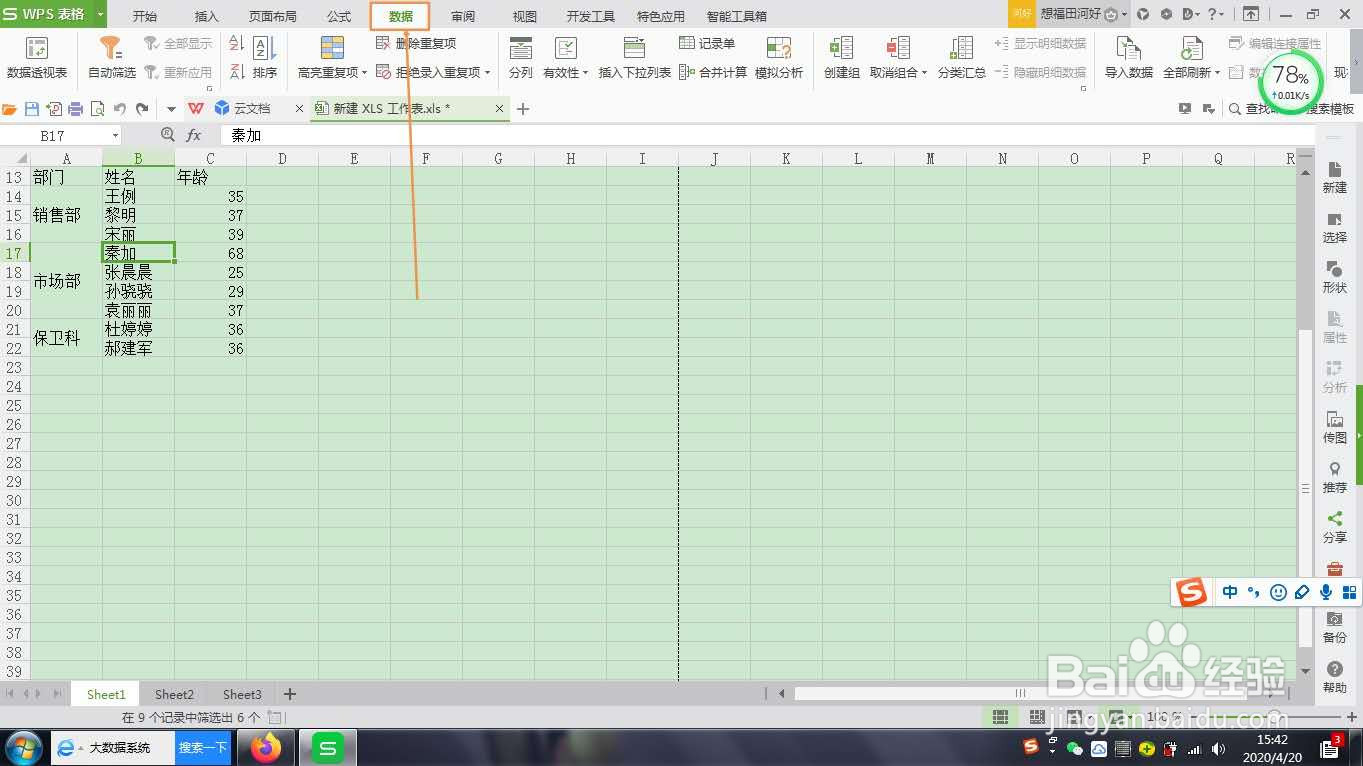Open 形状 in the right sidebar

[1335, 278]
